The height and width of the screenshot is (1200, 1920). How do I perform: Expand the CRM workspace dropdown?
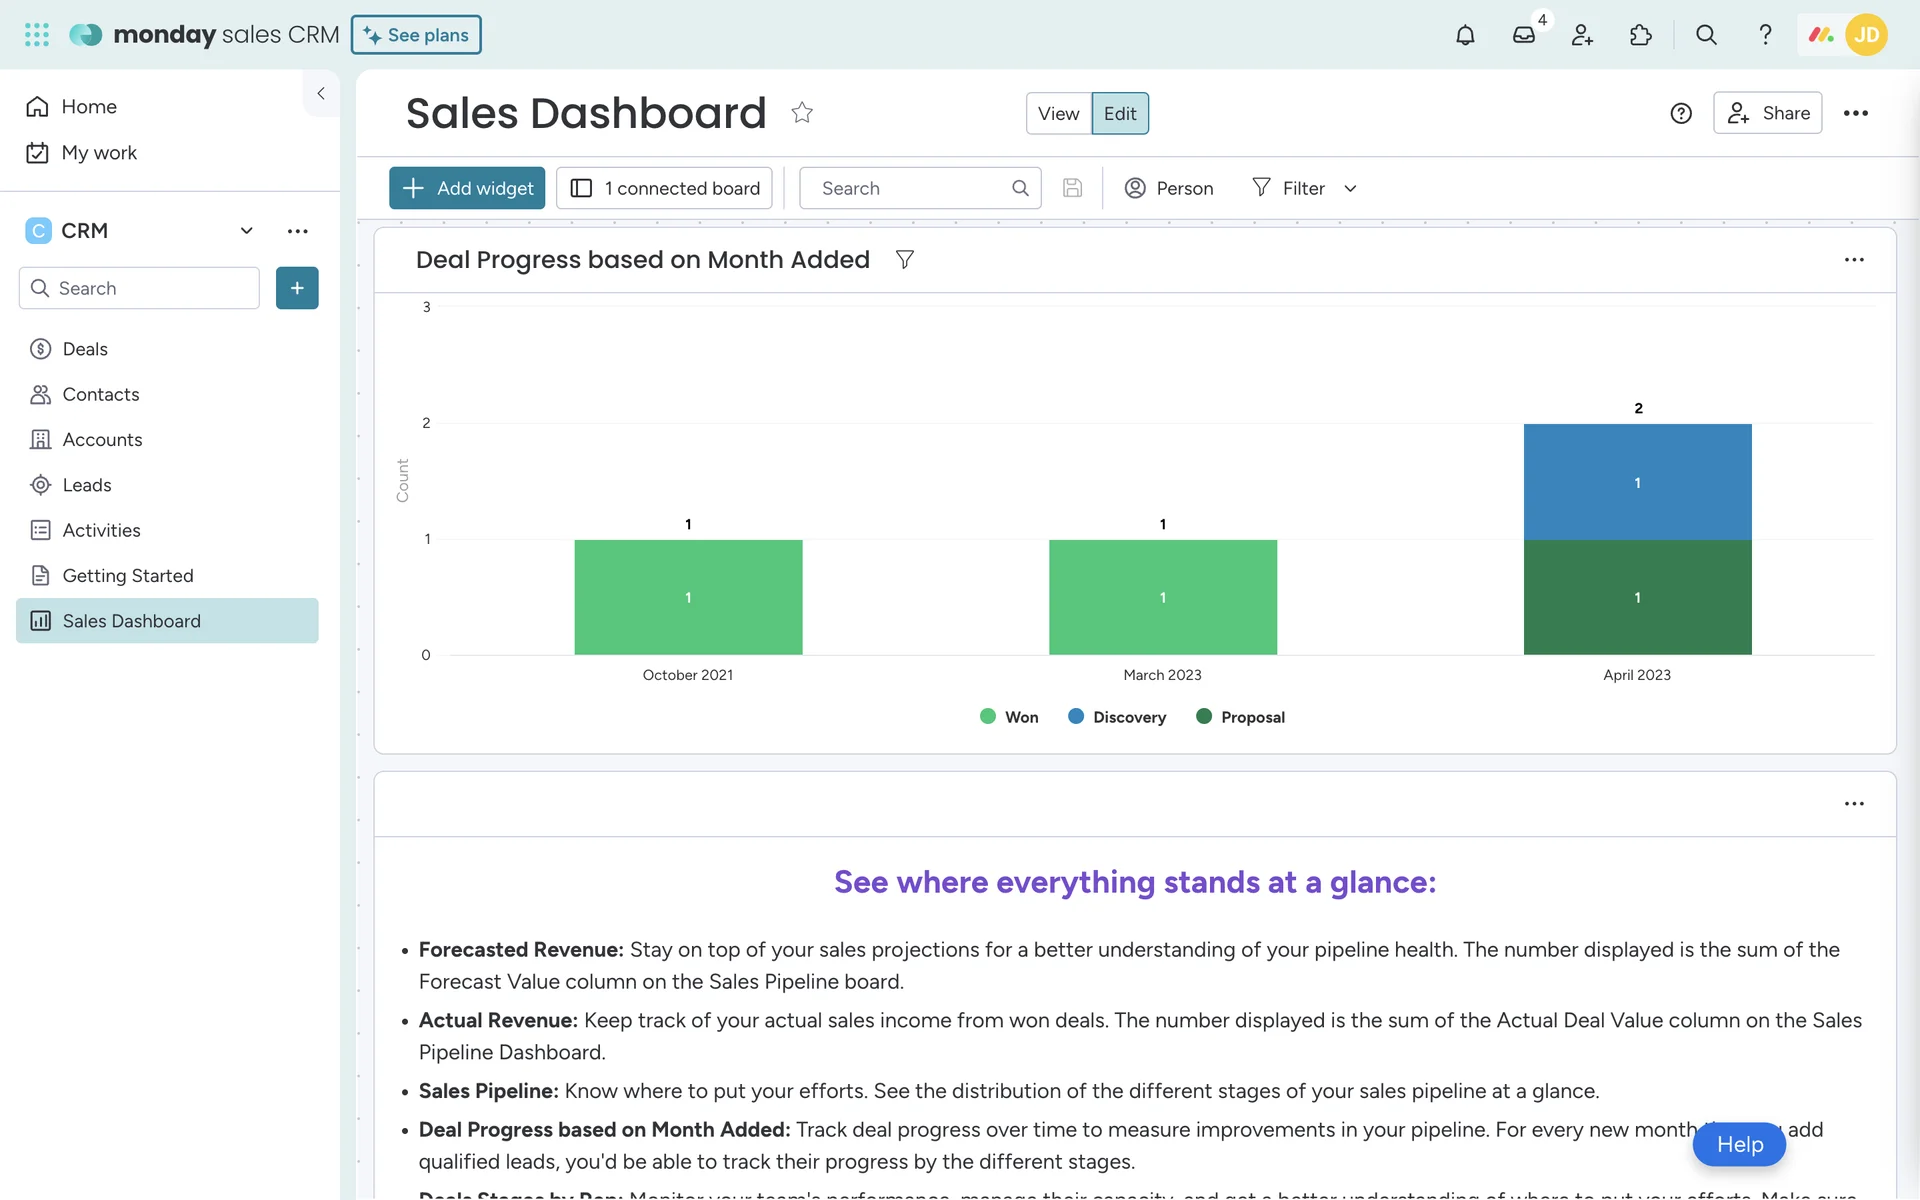tap(246, 231)
